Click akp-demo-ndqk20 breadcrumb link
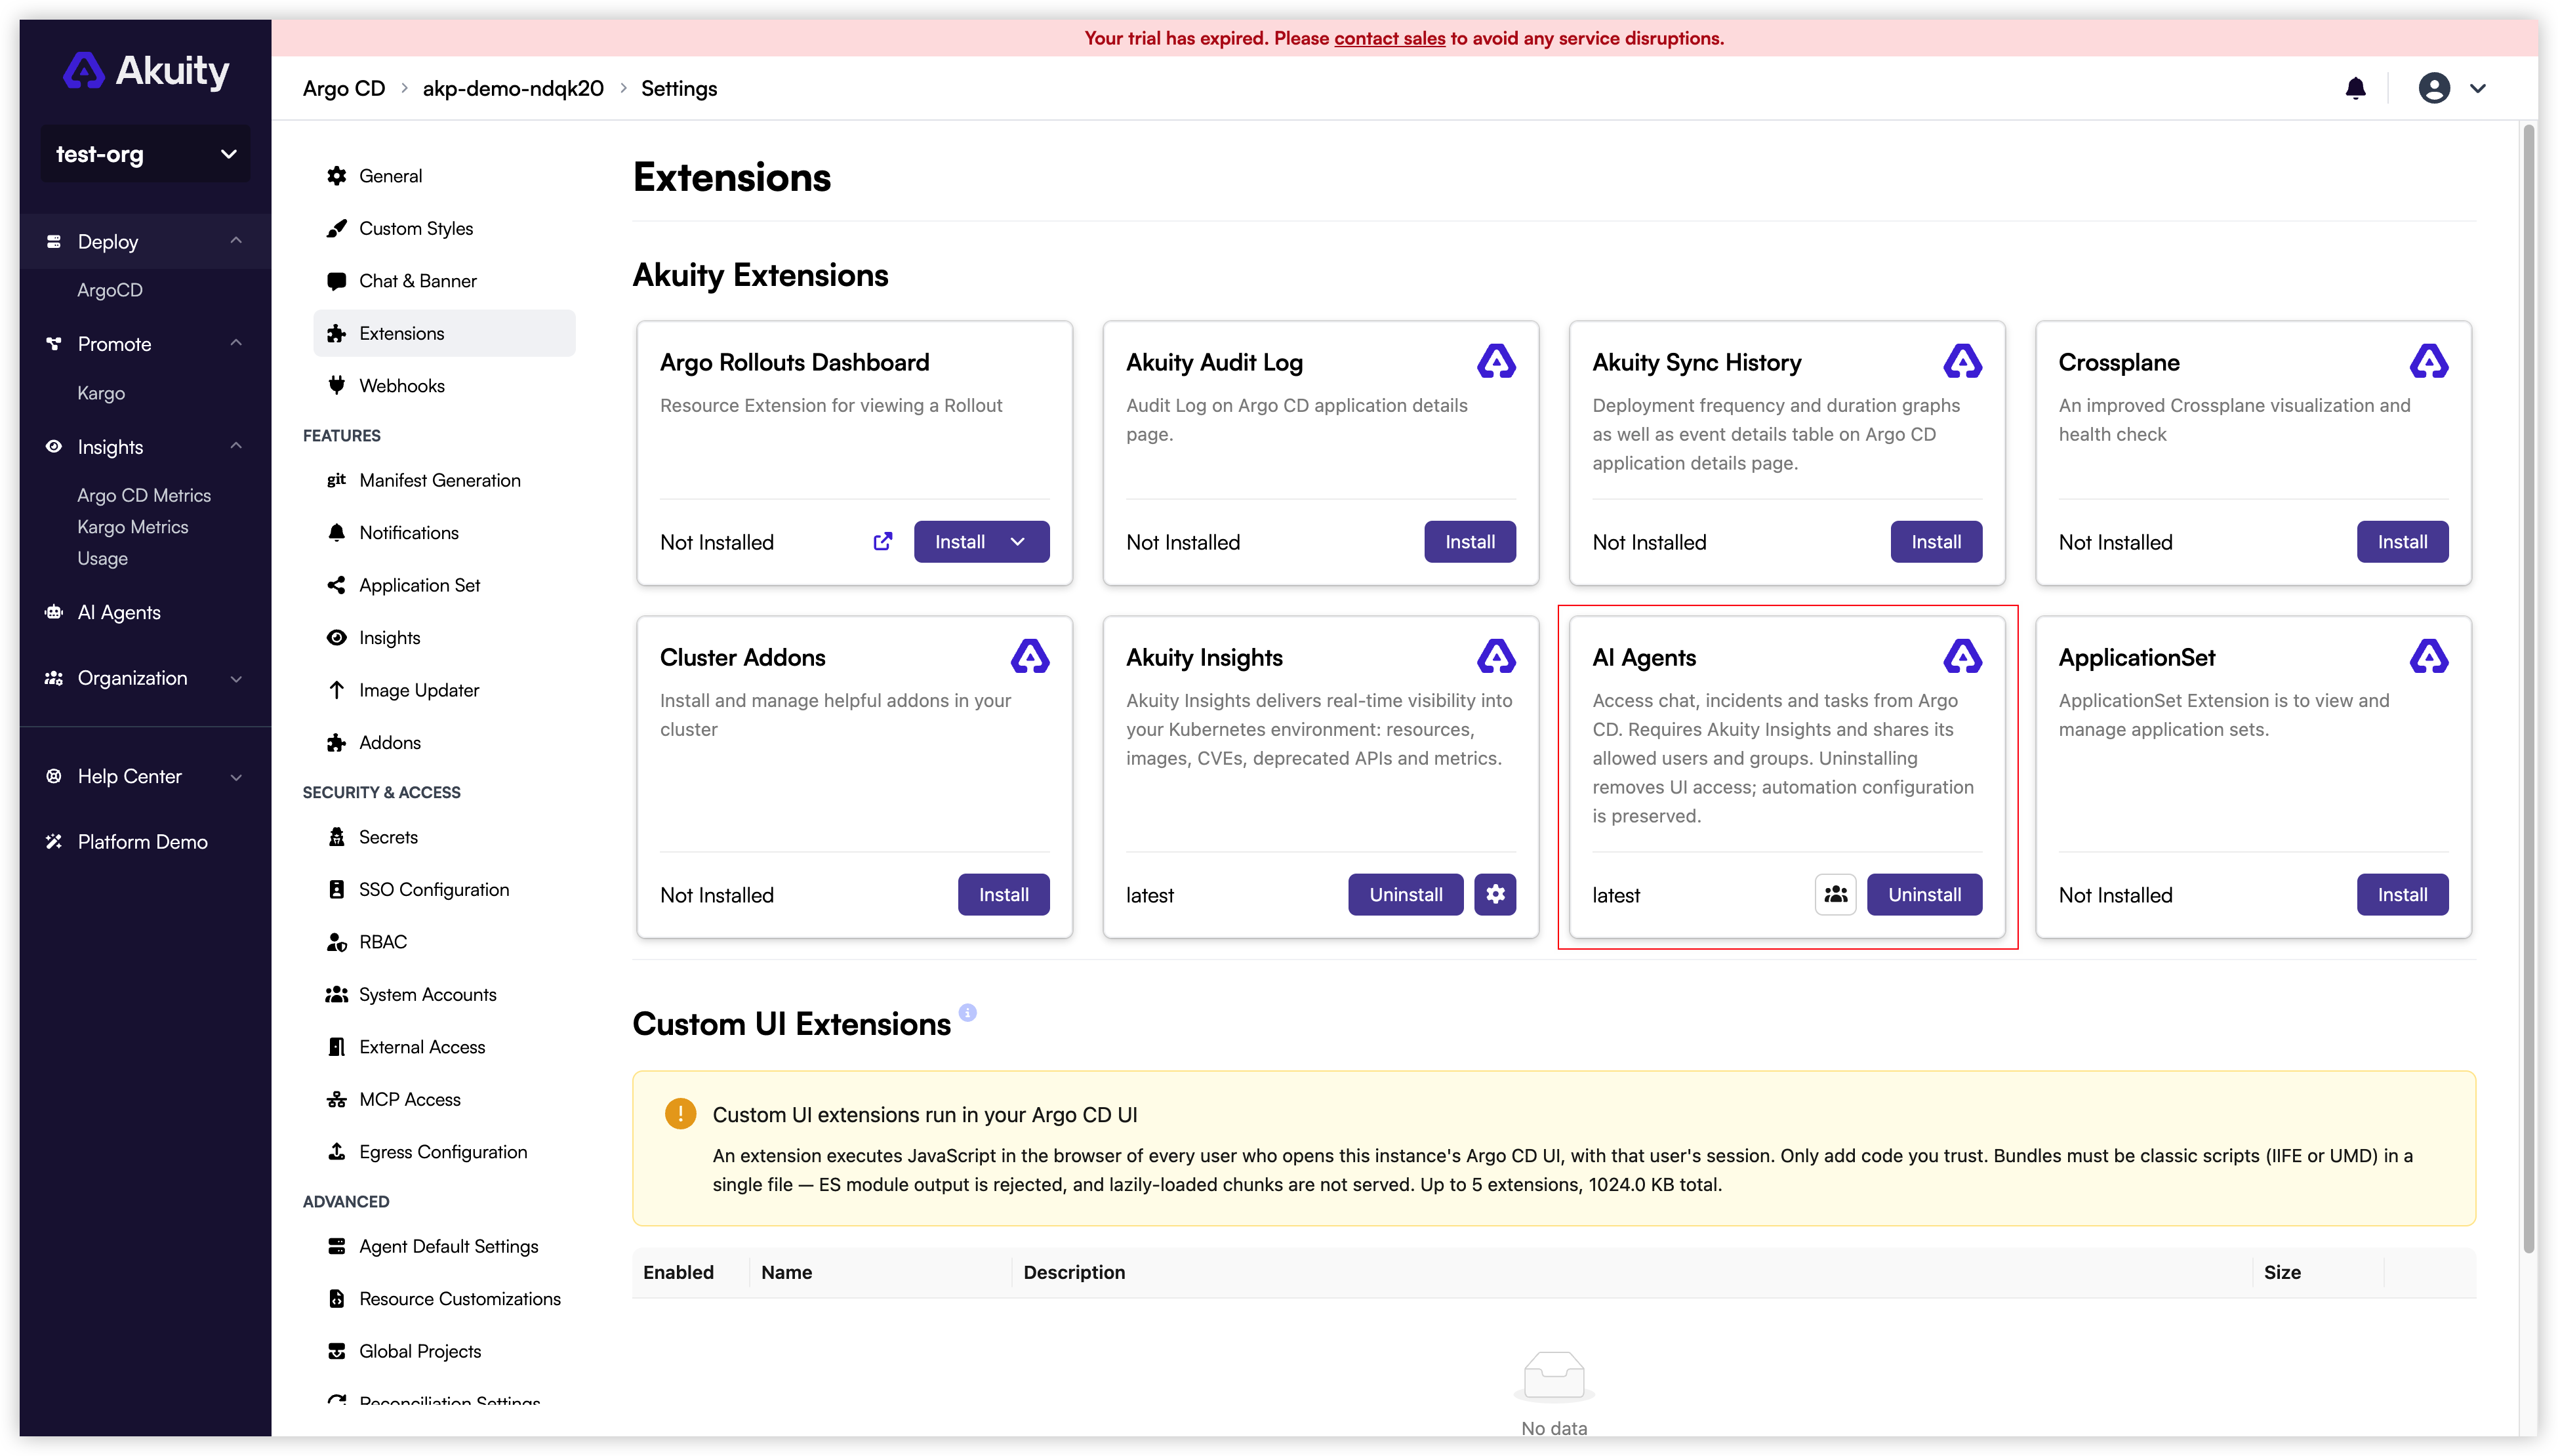Image resolution: width=2558 pixels, height=1456 pixels. (x=513, y=88)
